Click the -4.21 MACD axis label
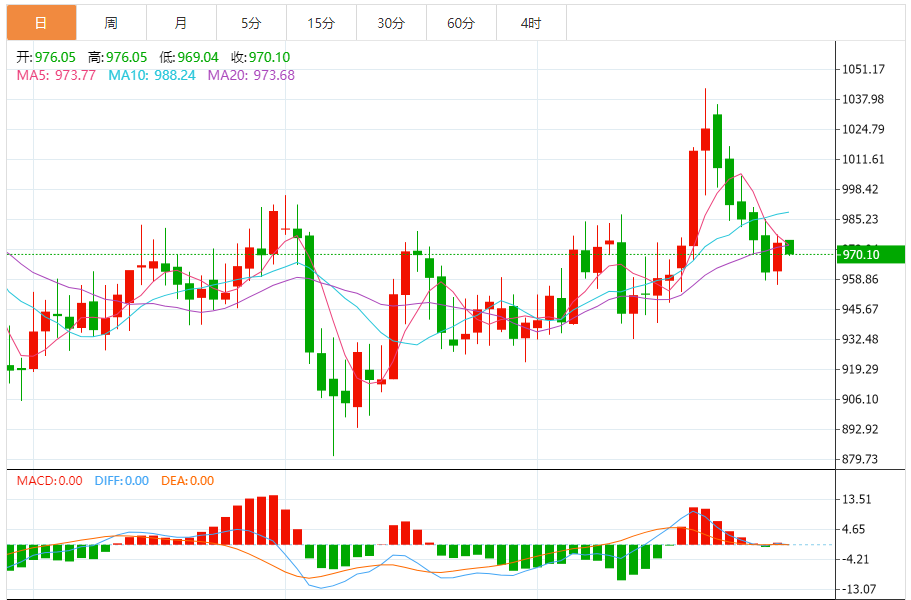 pos(856,559)
